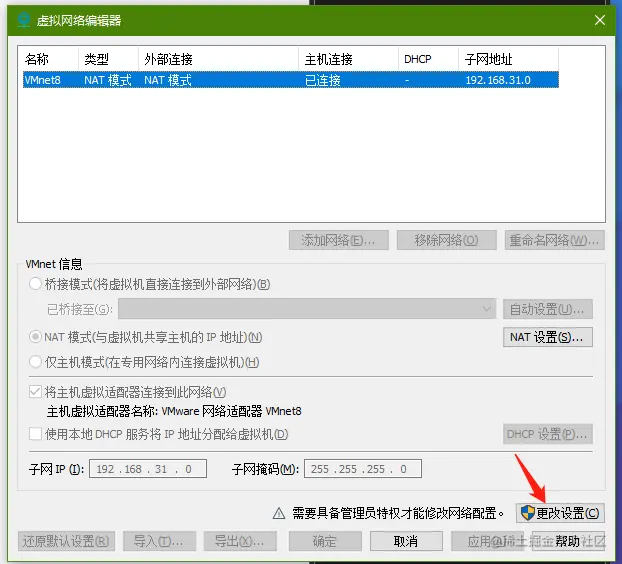The height and width of the screenshot is (564, 622).
Task: Click the 更改设置(C) button
Action: point(560,513)
